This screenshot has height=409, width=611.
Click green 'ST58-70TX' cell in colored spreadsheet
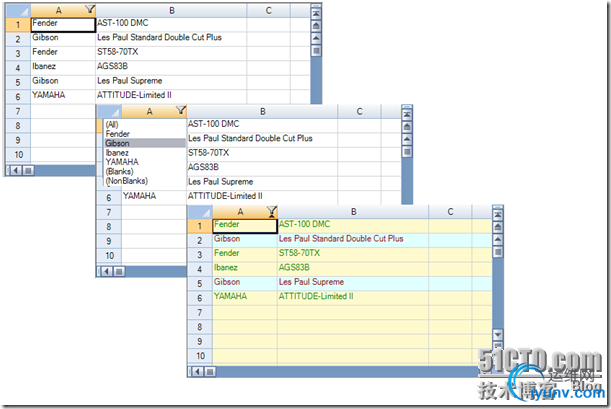(353, 254)
